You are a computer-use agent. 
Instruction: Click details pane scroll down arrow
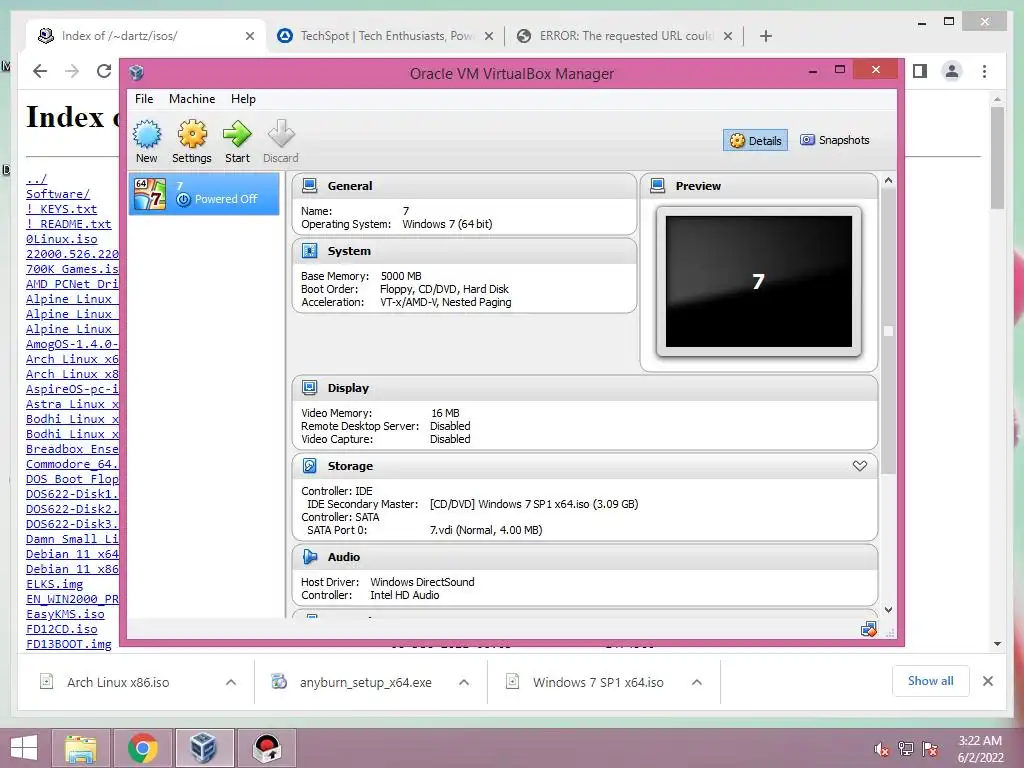[889, 609]
